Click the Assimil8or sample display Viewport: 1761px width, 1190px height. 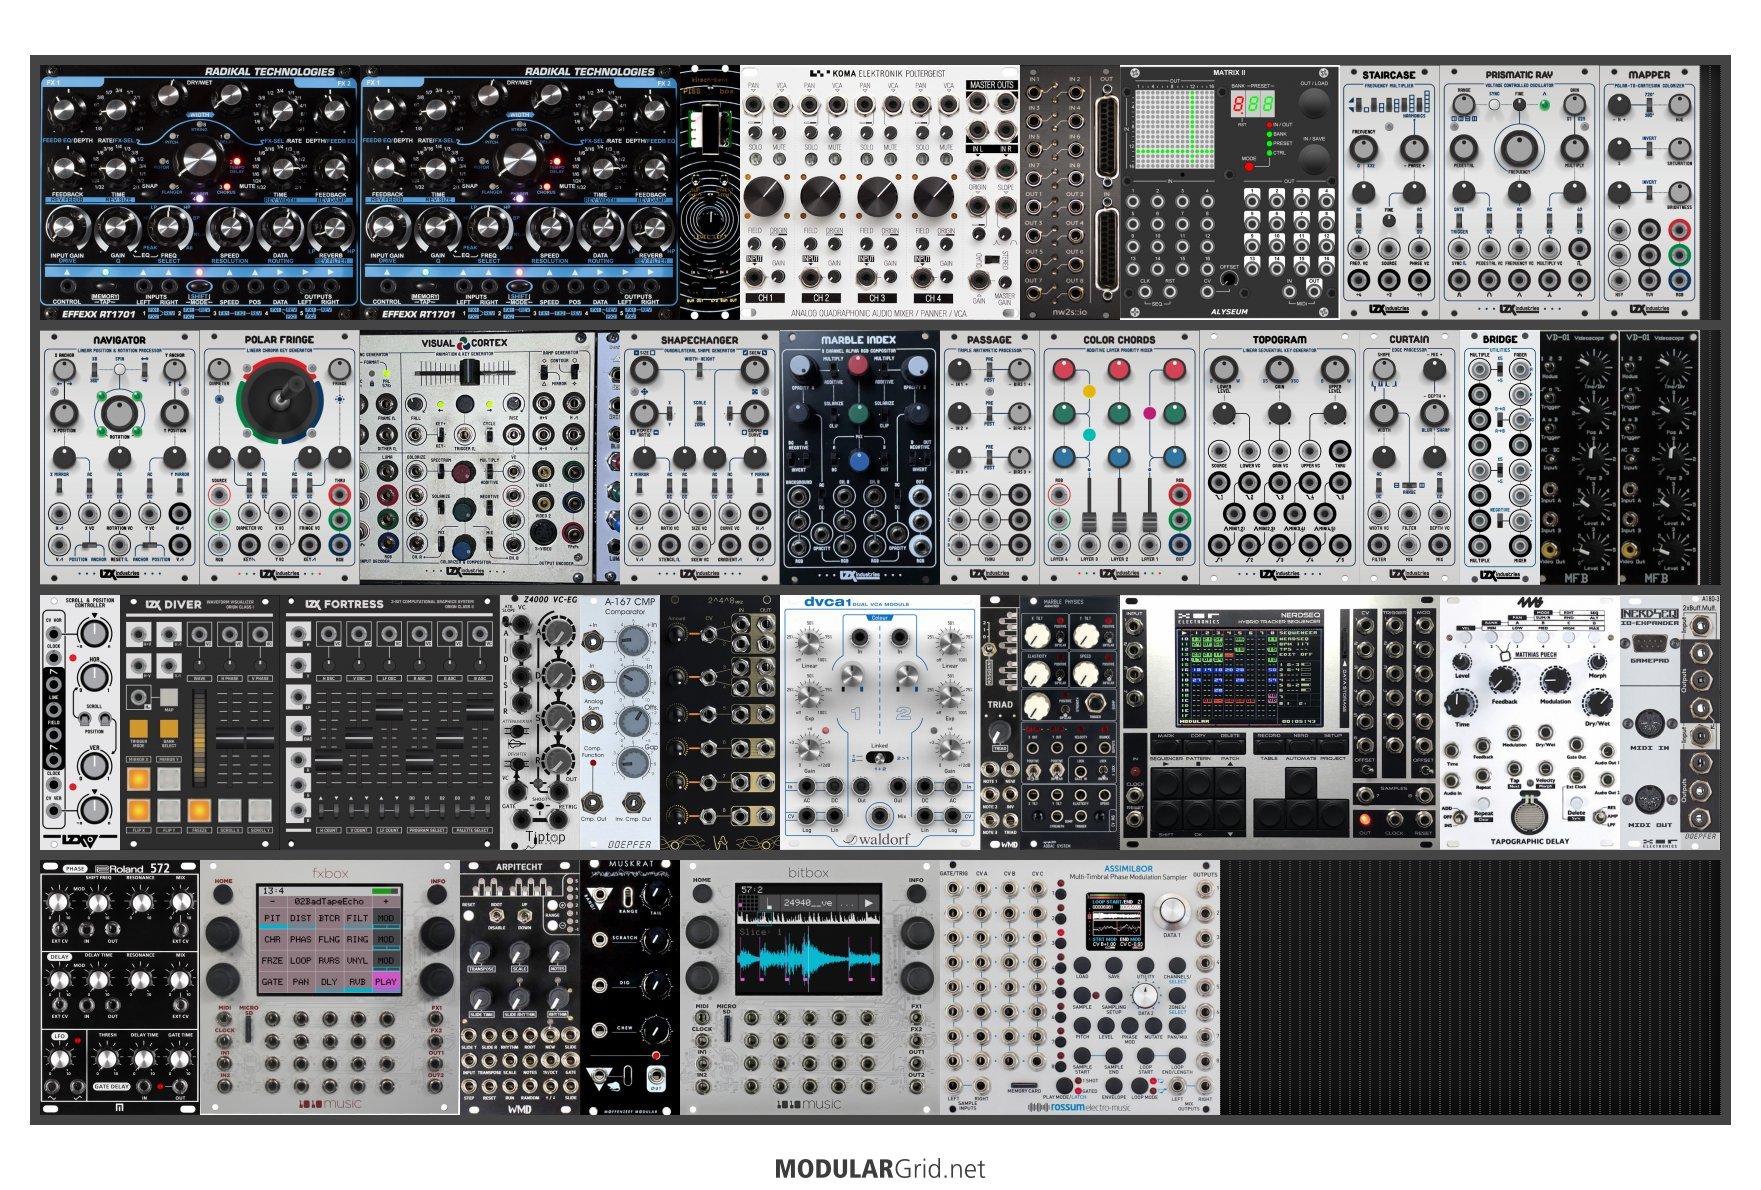pyautogui.click(x=1115, y=921)
